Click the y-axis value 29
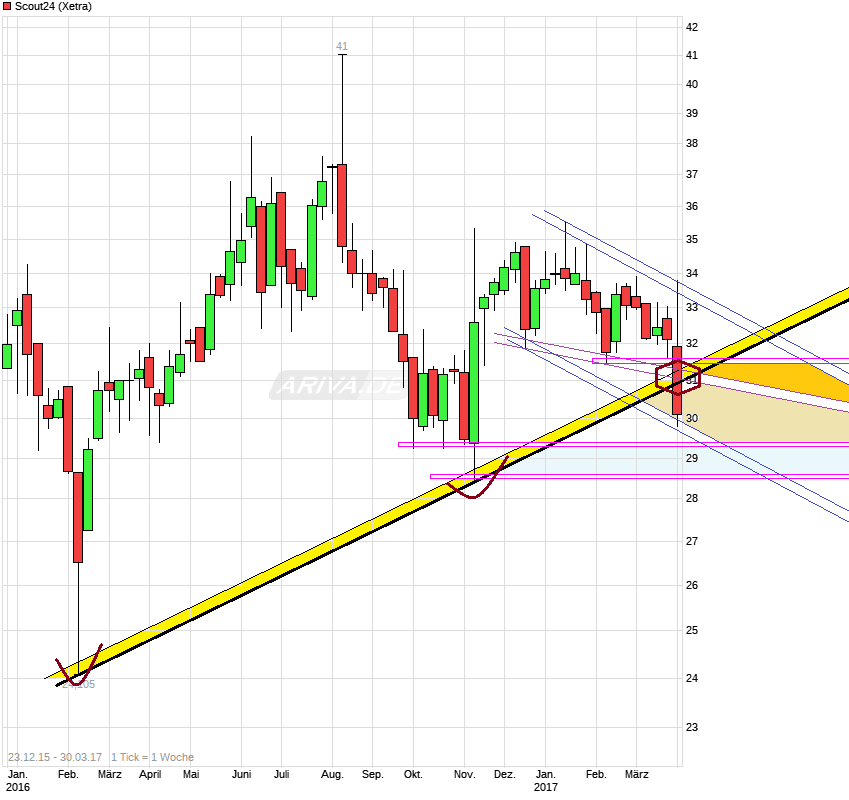Viewport: 849px width, 800px height. point(692,458)
